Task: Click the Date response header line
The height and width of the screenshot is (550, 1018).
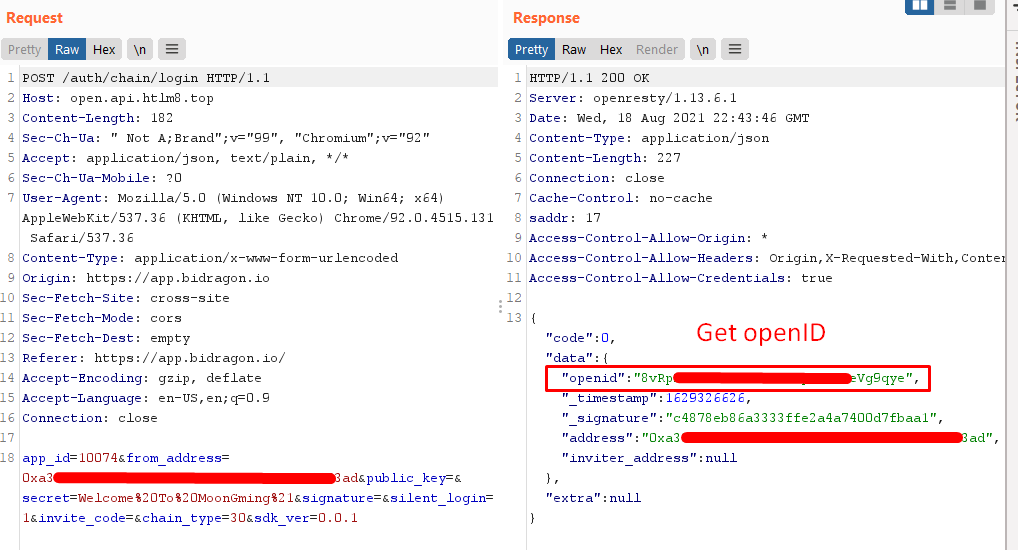Action: [669, 118]
